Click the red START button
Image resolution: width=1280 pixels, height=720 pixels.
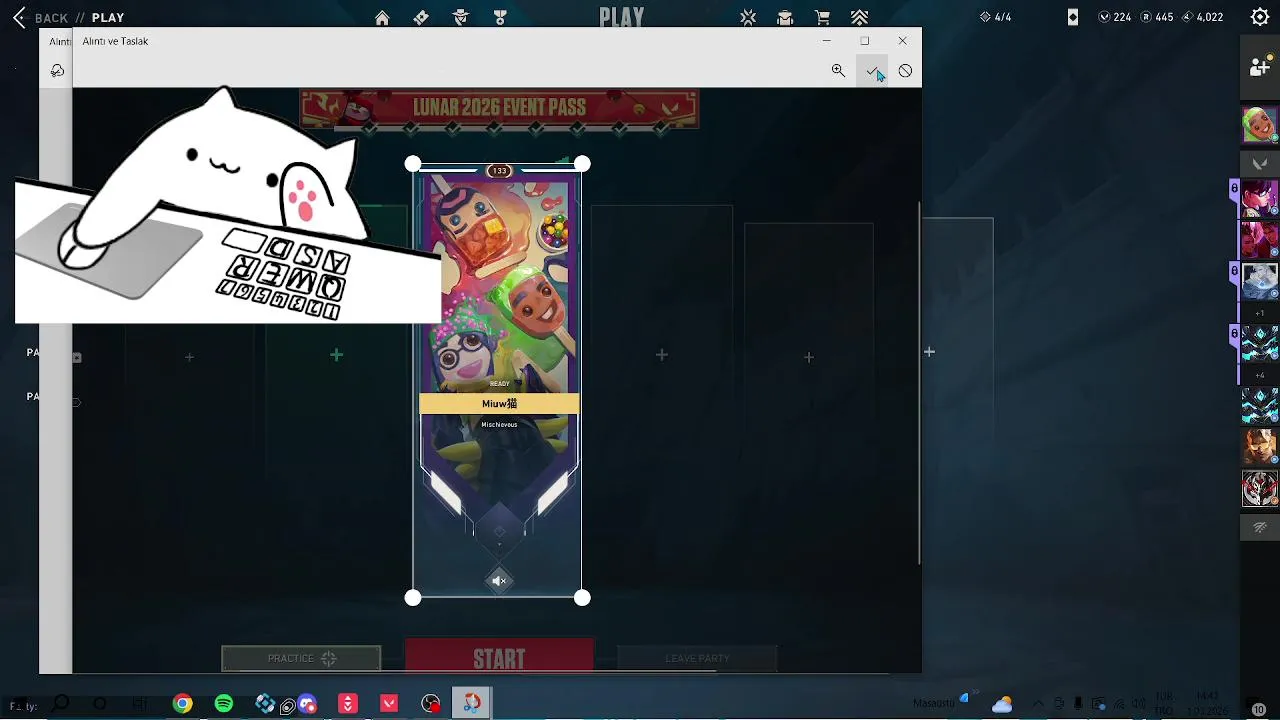(499, 657)
